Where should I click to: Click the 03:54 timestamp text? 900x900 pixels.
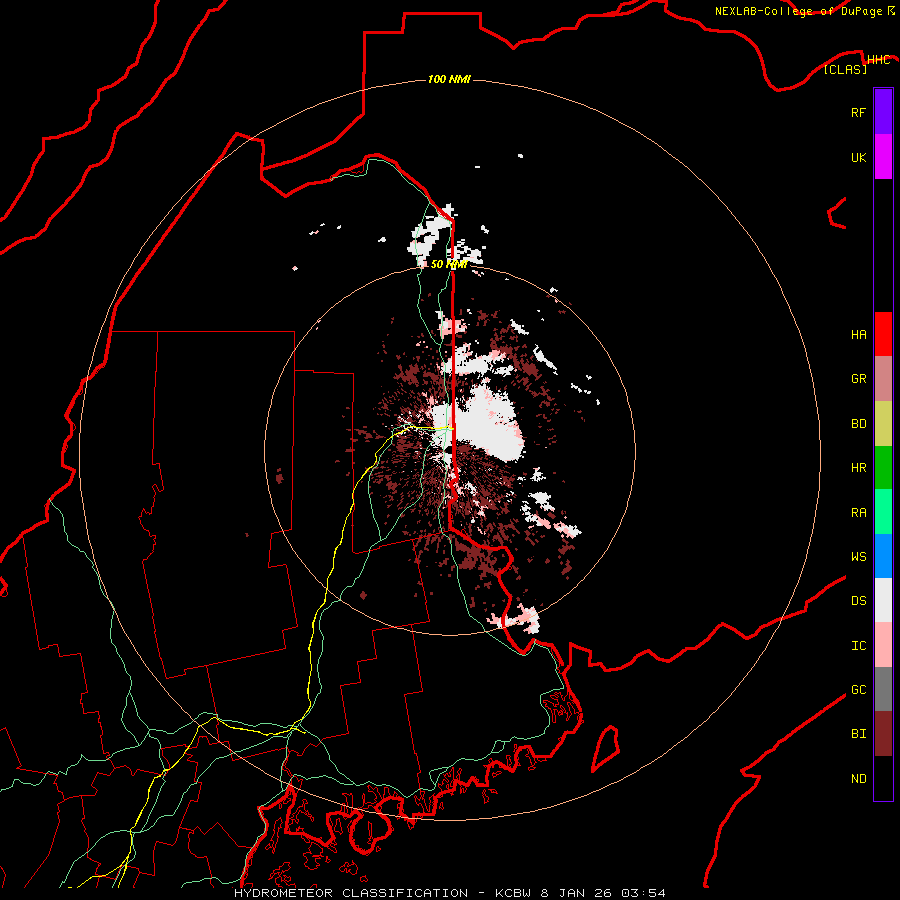(643, 893)
